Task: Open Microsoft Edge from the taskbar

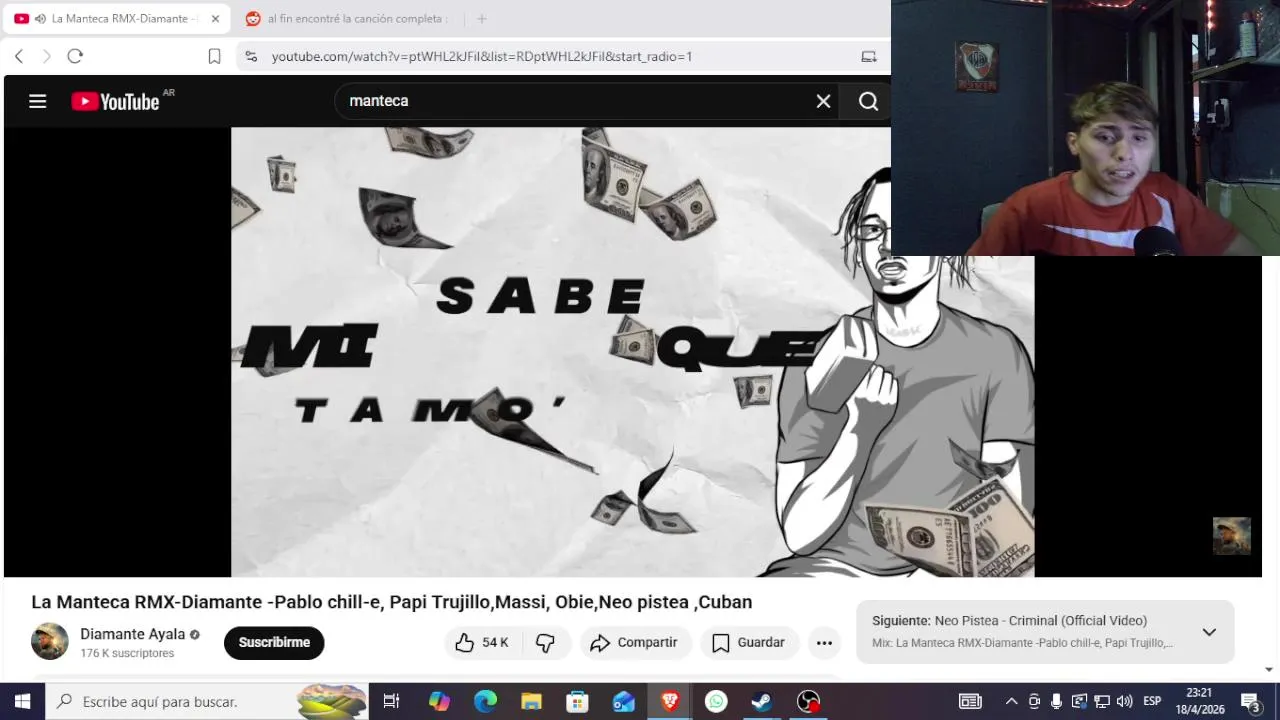Action: coord(485,701)
